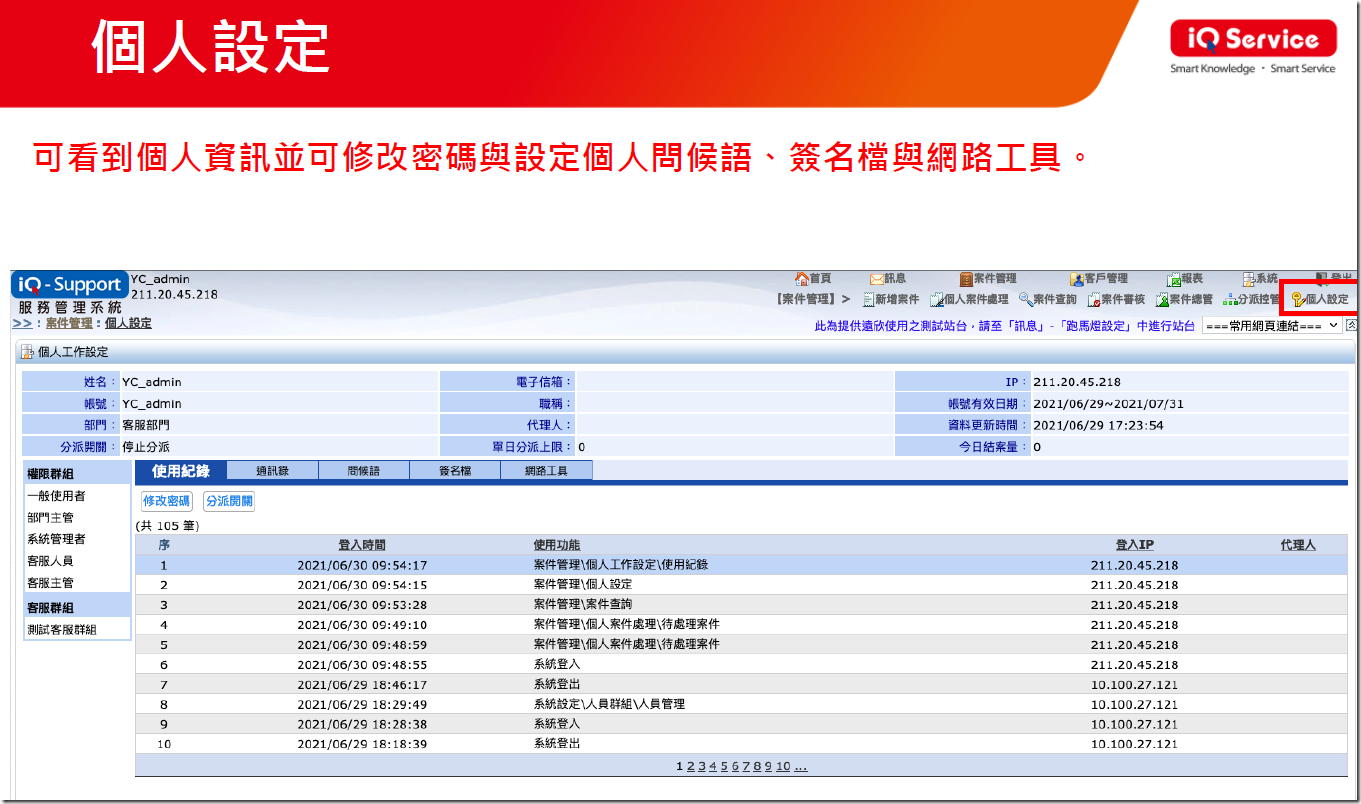Viewport: 1361px width, 804px height.
Task: Open 案件總管 case manager
Action: pyautogui.click(x=1184, y=299)
